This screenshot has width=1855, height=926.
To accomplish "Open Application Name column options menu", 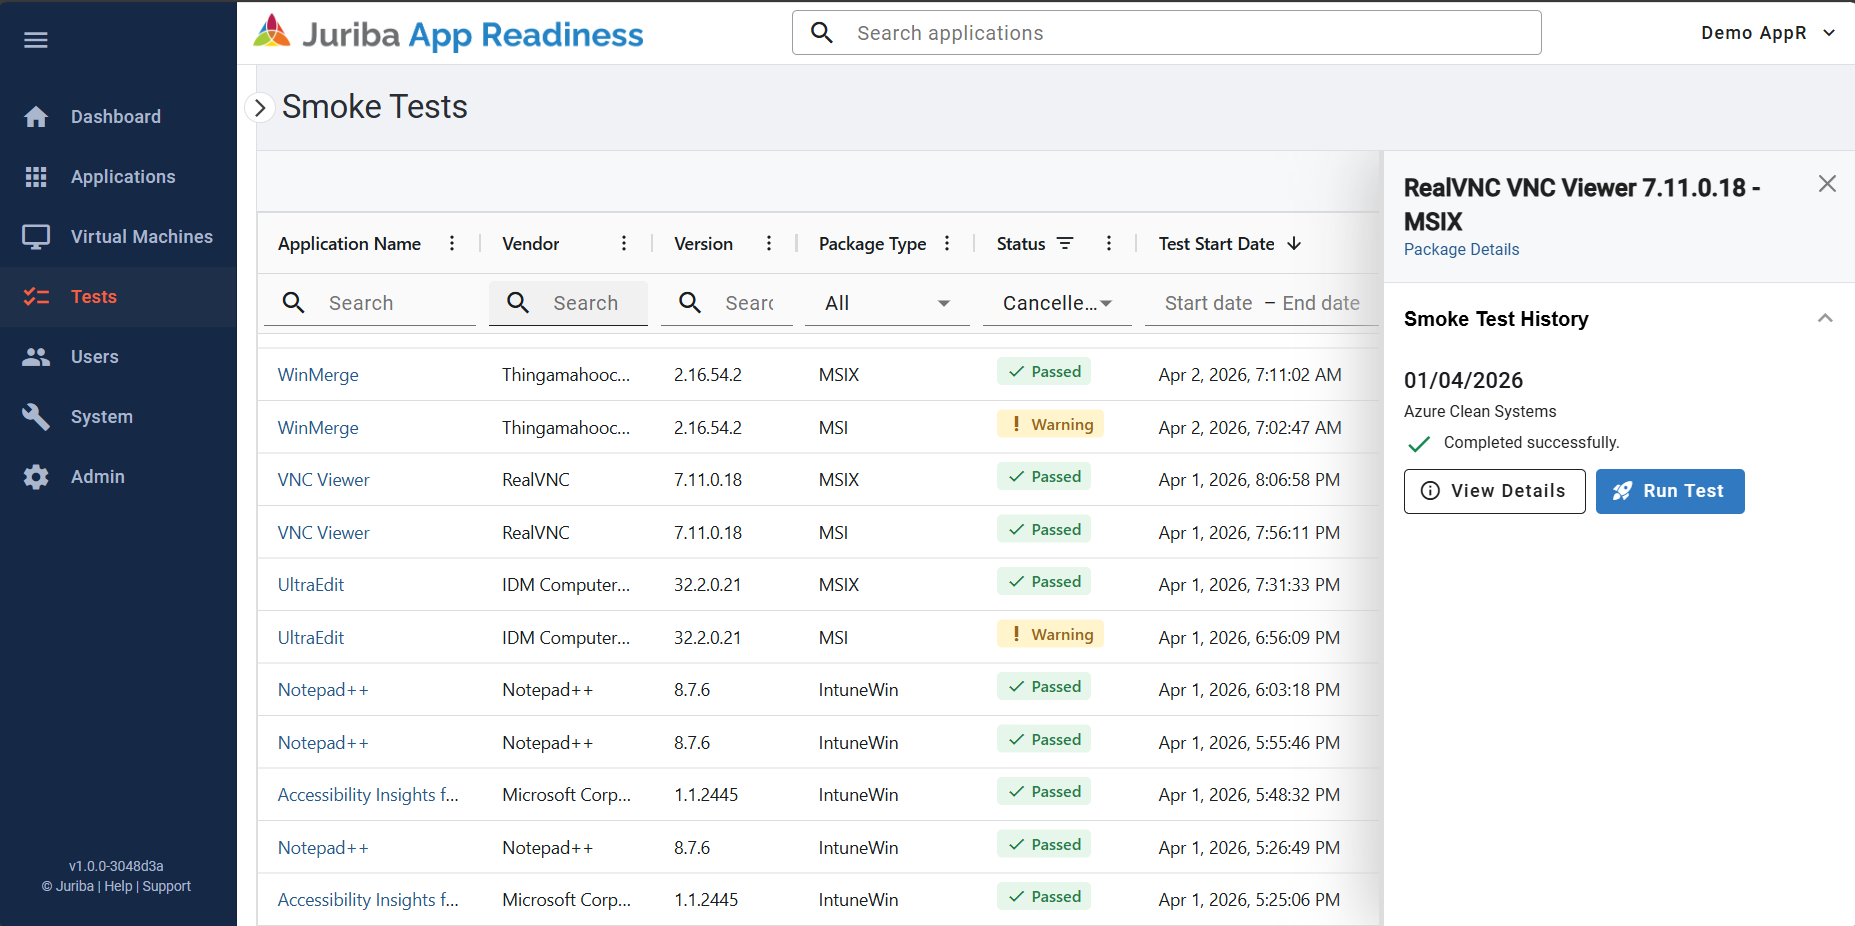I will coord(452,244).
